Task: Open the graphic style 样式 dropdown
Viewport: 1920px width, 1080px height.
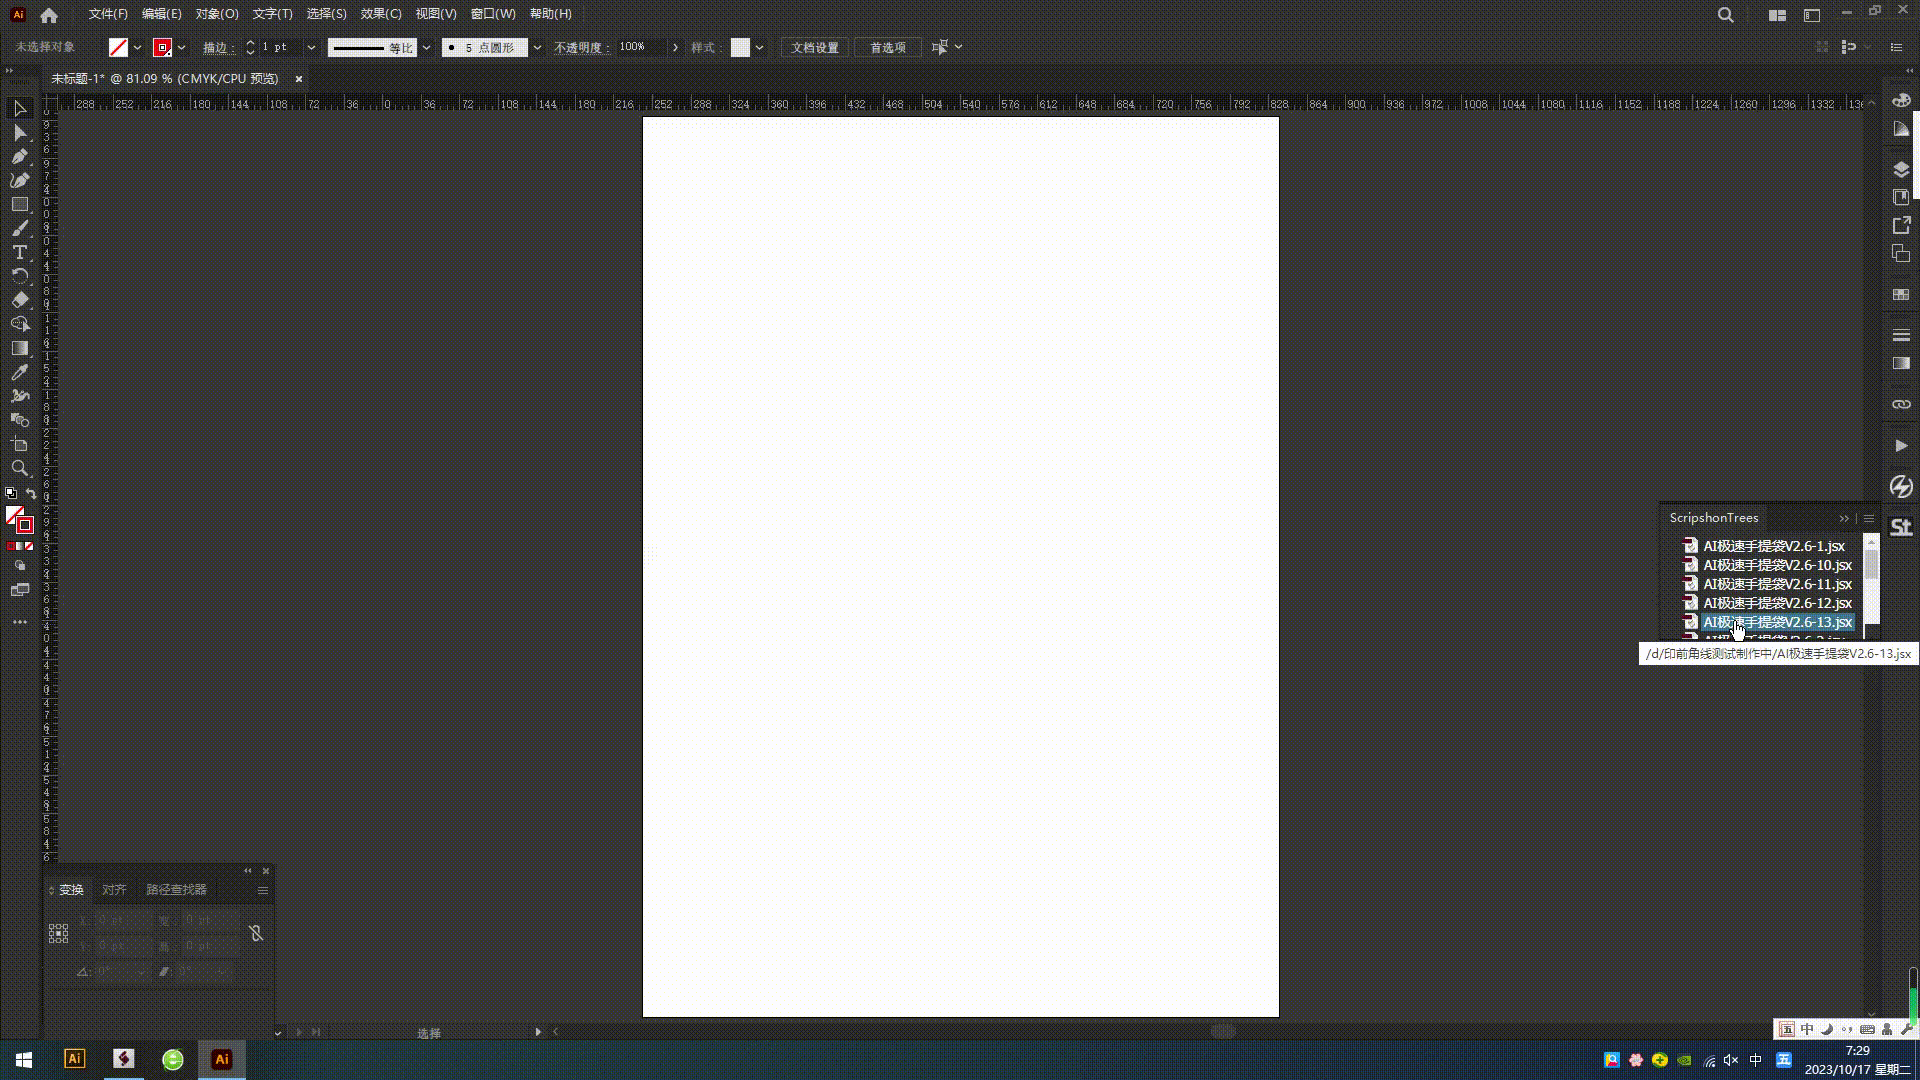Action: coord(759,48)
